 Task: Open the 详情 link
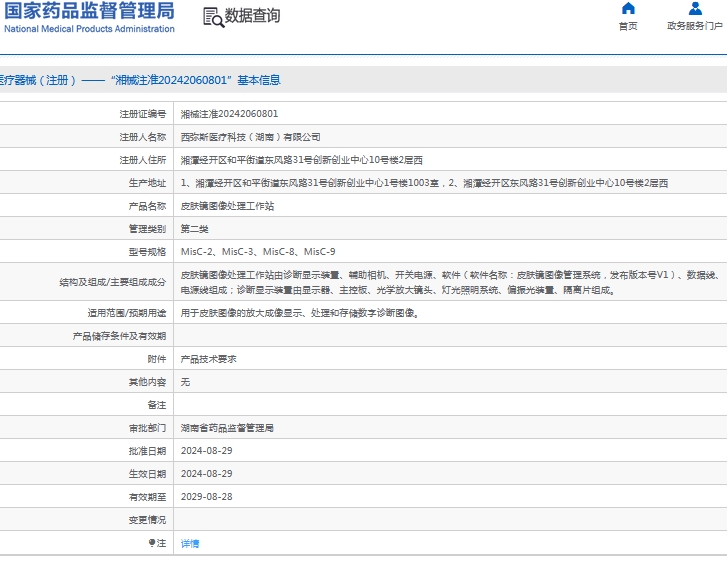click(x=190, y=543)
